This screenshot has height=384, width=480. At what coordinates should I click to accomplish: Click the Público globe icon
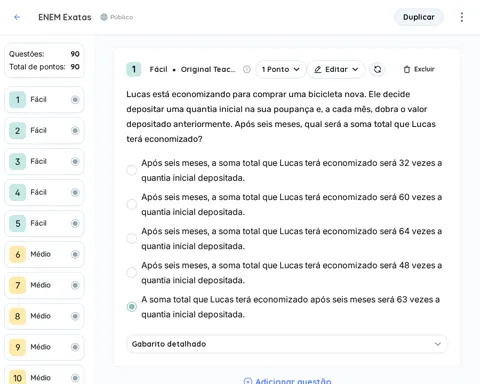104,17
